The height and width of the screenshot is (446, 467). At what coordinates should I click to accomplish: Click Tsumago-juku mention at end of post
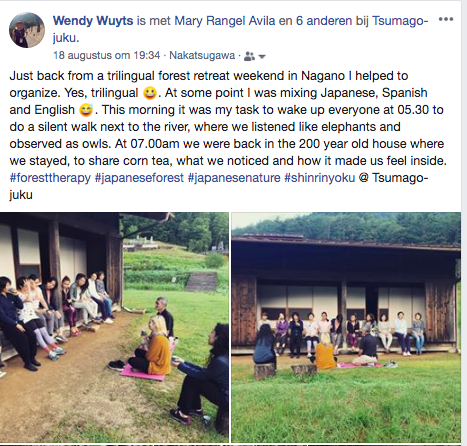219,186
